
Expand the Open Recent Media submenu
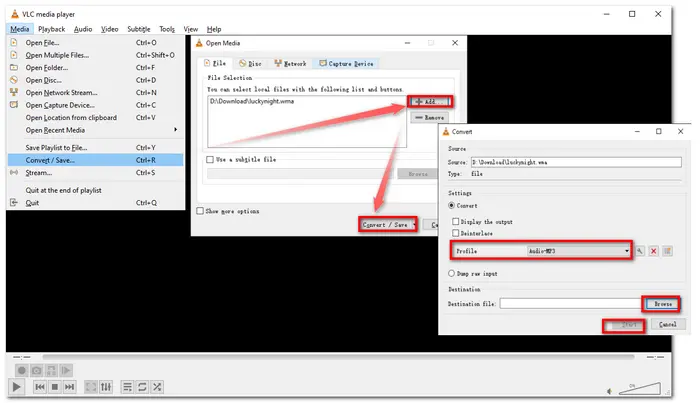(96, 130)
